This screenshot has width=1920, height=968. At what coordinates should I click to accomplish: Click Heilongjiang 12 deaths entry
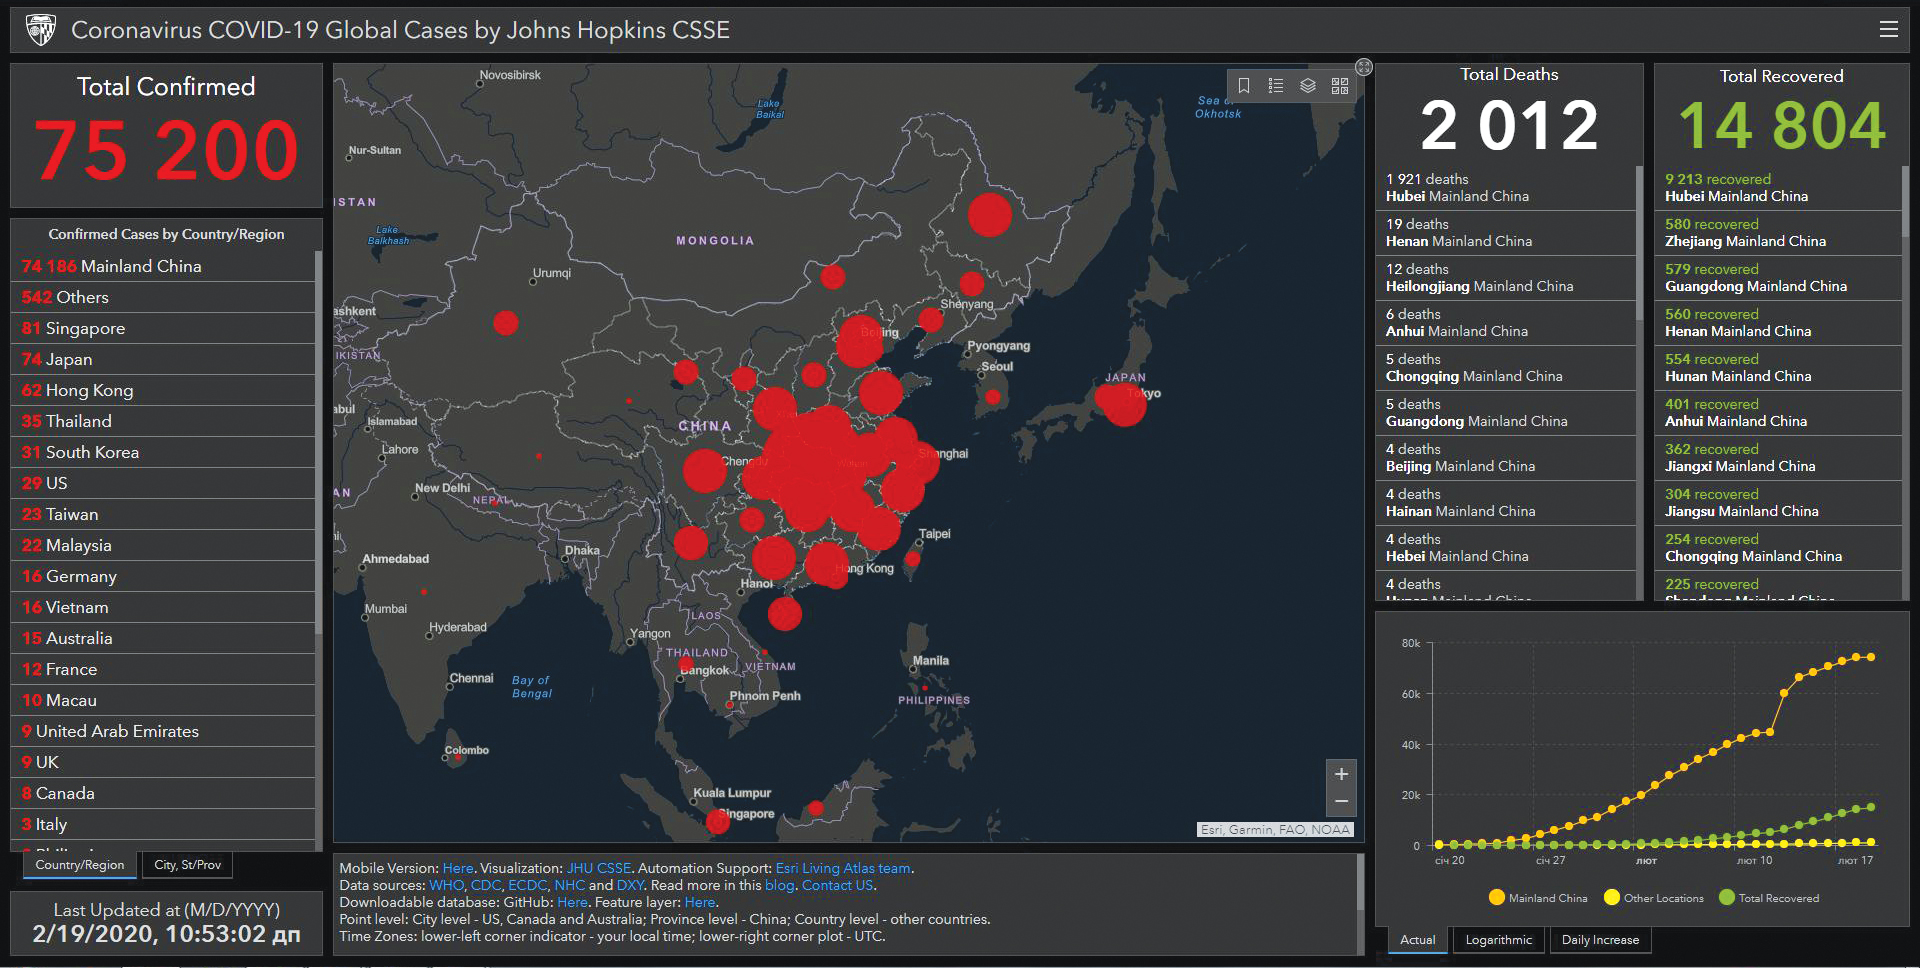tap(1506, 278)
